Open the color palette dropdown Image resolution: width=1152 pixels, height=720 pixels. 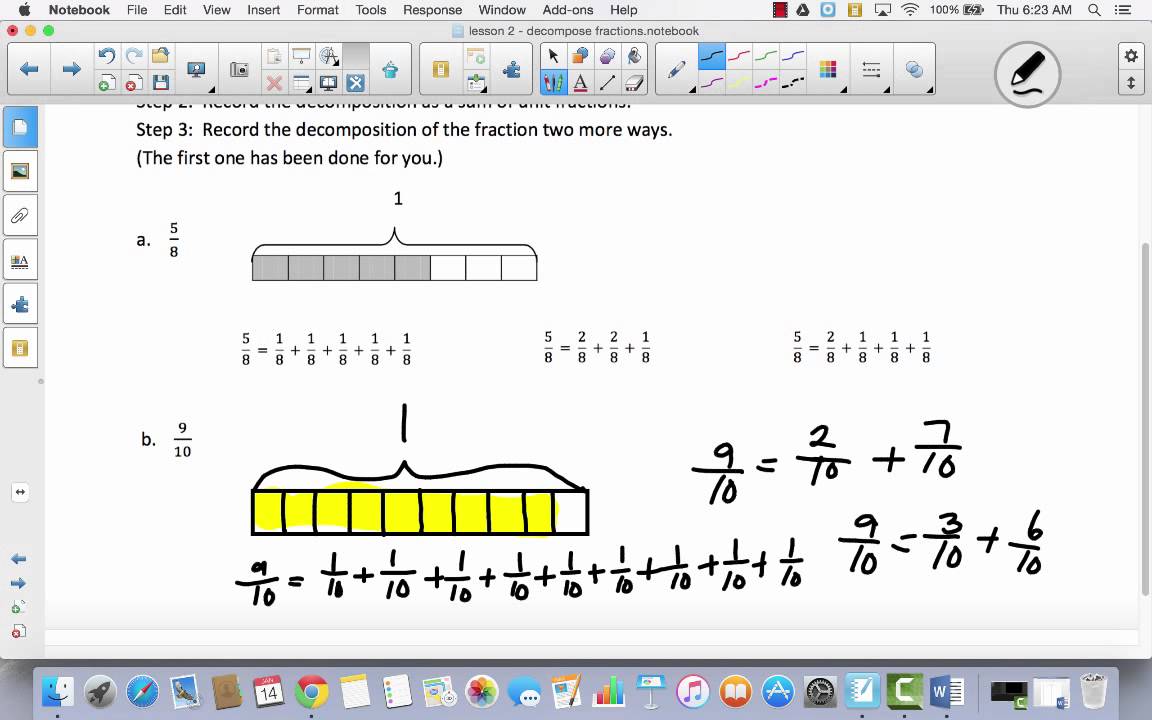[829, 71]
